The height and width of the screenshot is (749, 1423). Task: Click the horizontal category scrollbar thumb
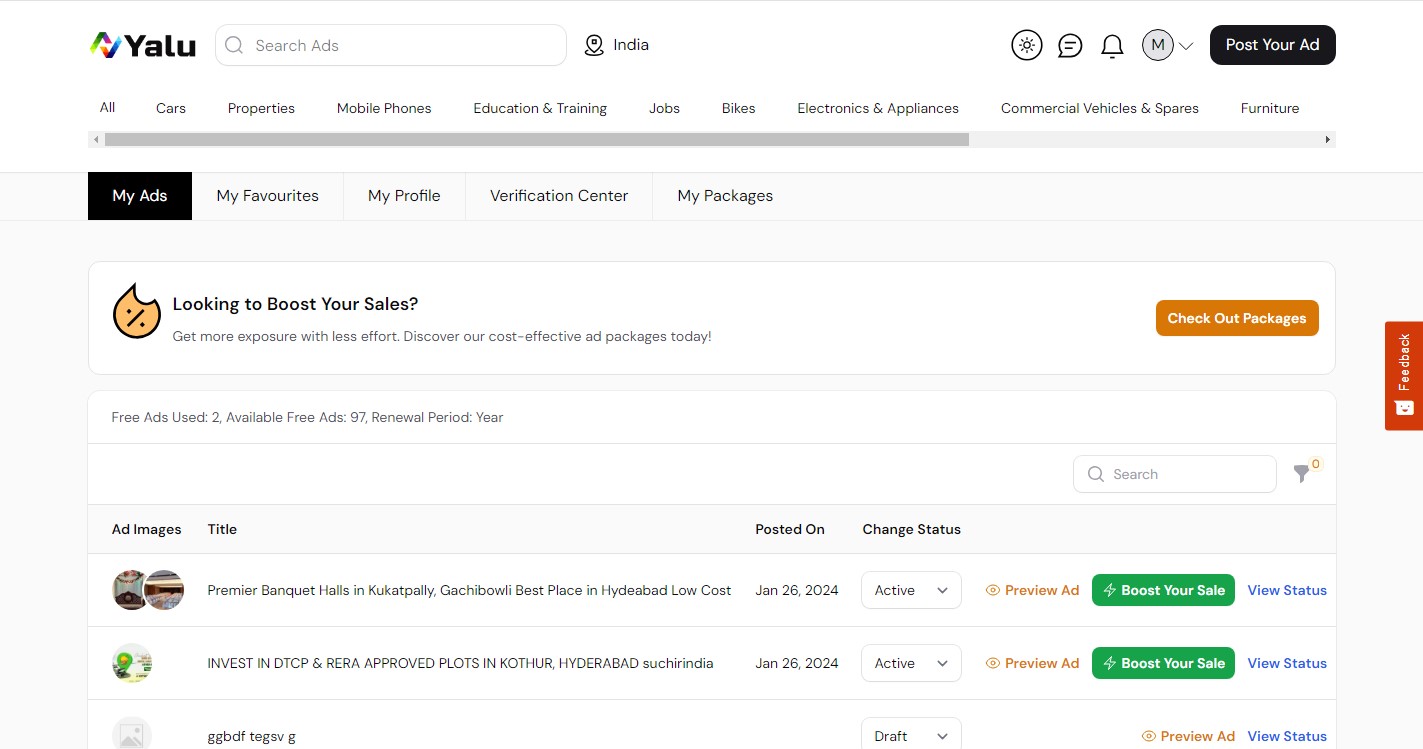537,140
